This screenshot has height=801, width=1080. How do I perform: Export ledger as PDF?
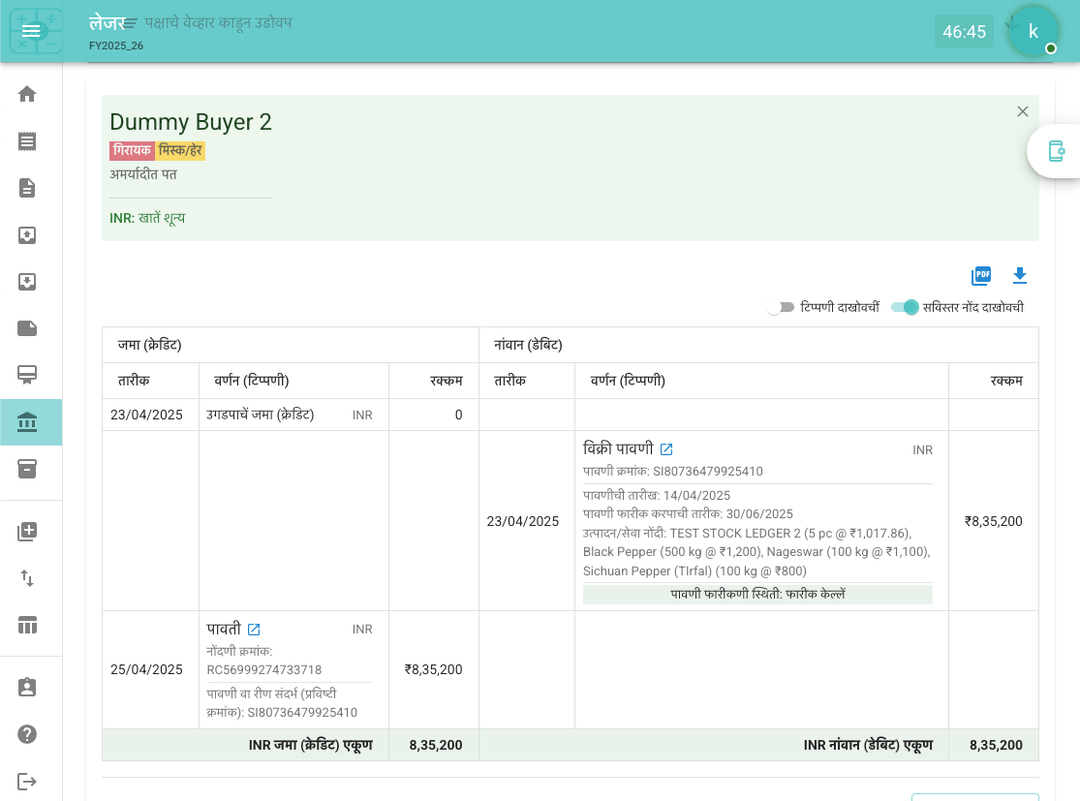[x=981, y=276]
